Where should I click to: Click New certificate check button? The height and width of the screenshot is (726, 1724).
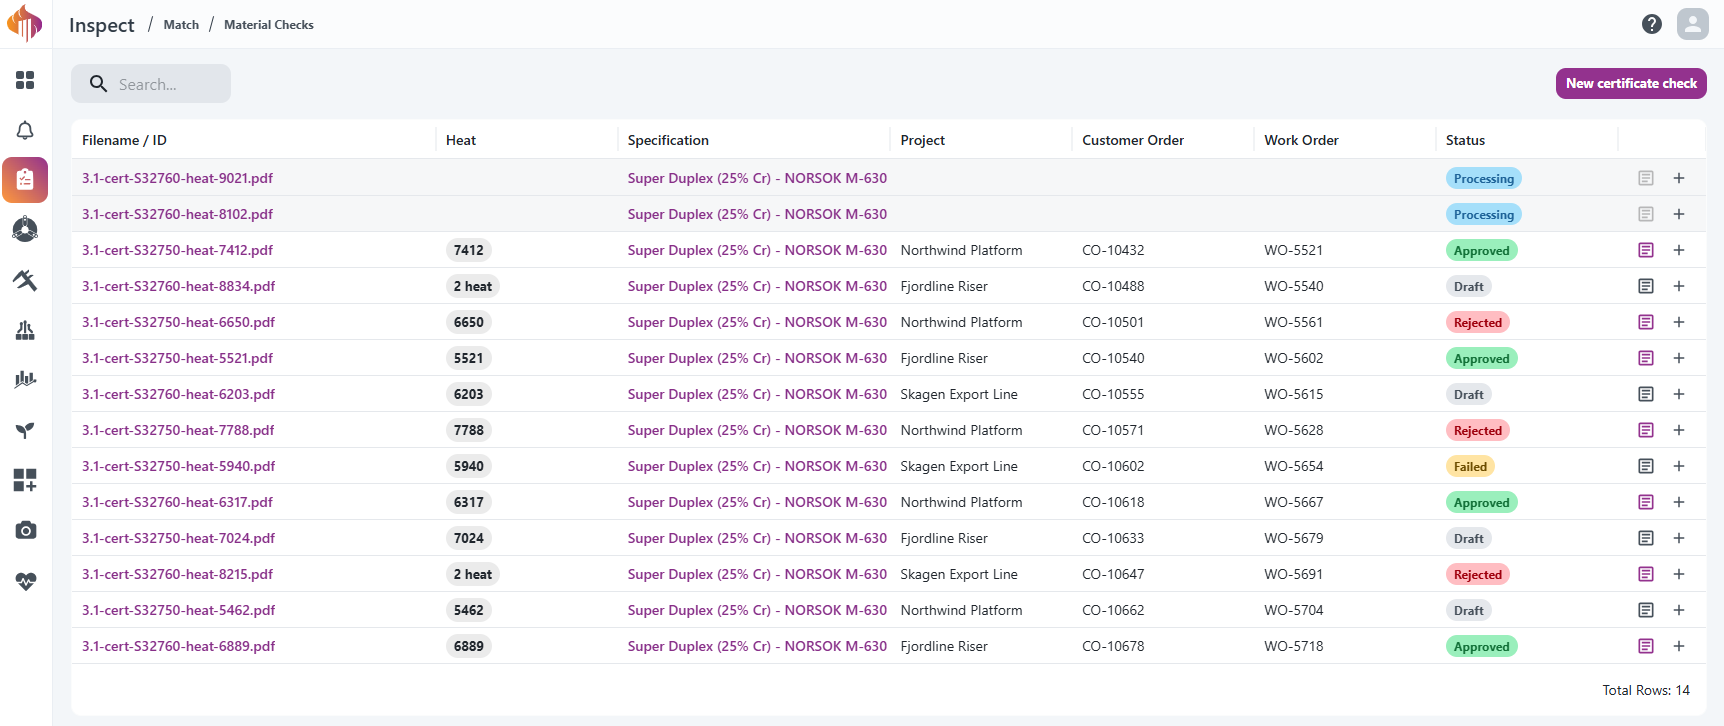click(x=1631, y=83)
